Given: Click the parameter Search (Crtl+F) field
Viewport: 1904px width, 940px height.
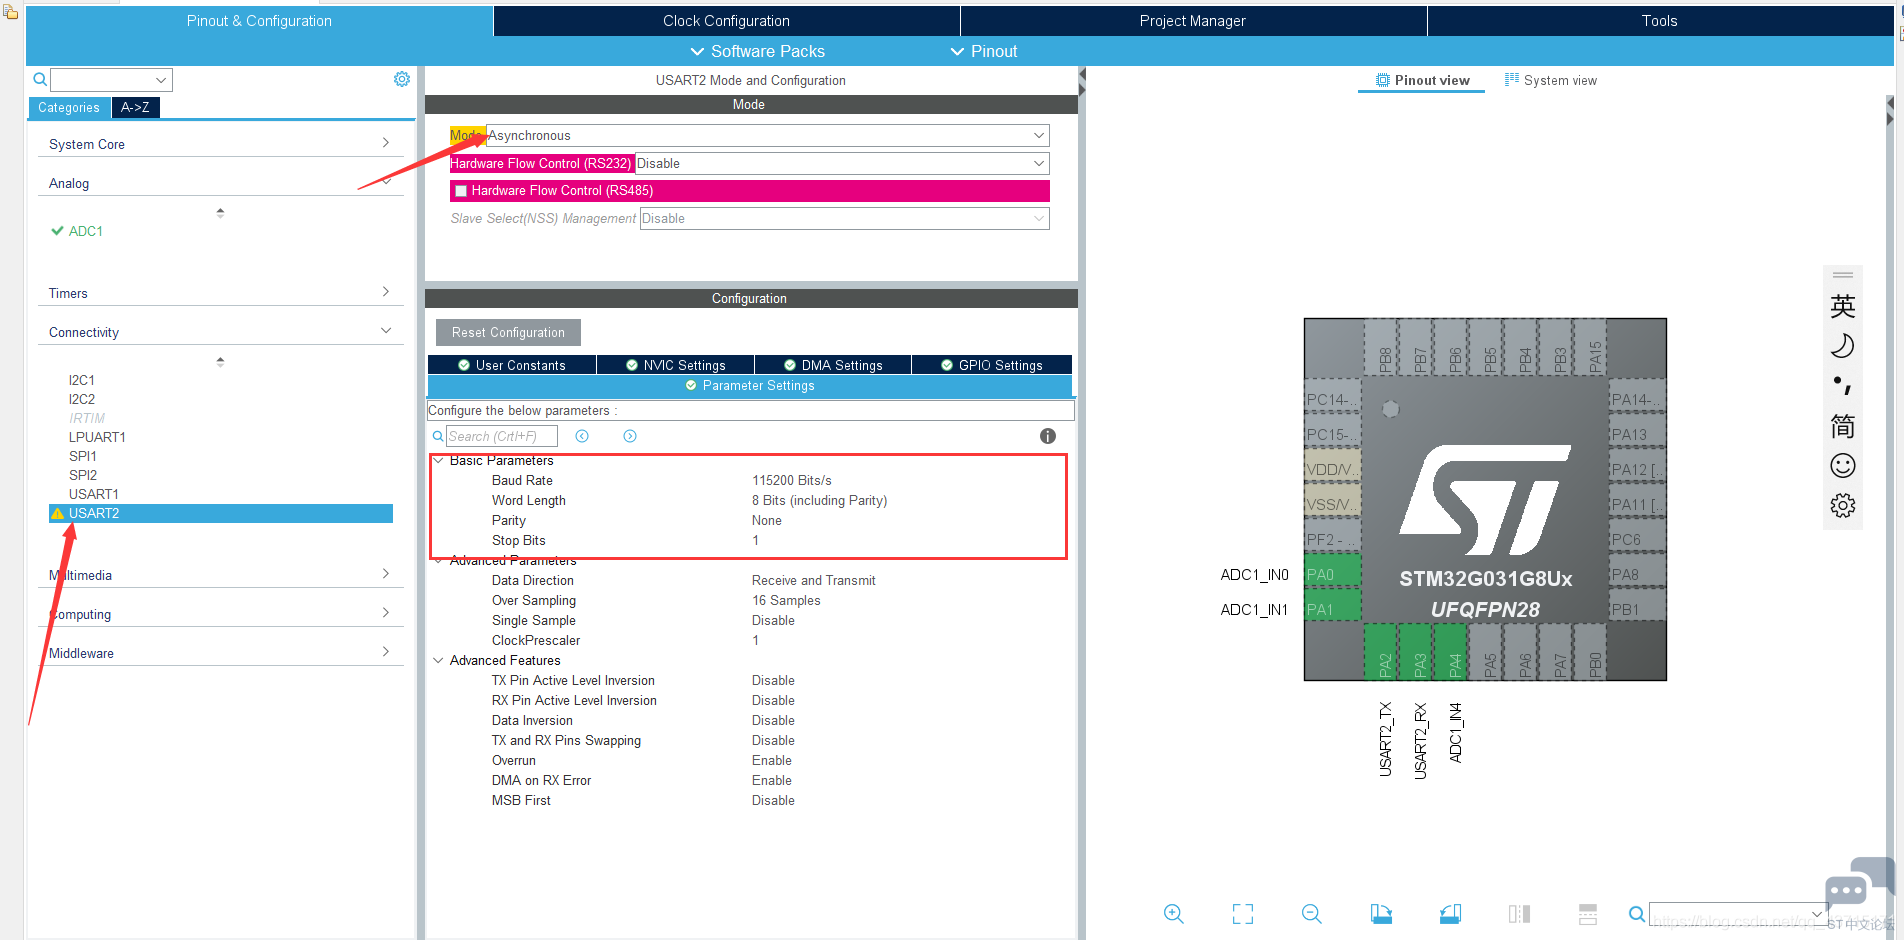Looking at the screenshot, I should click(501, 436).
